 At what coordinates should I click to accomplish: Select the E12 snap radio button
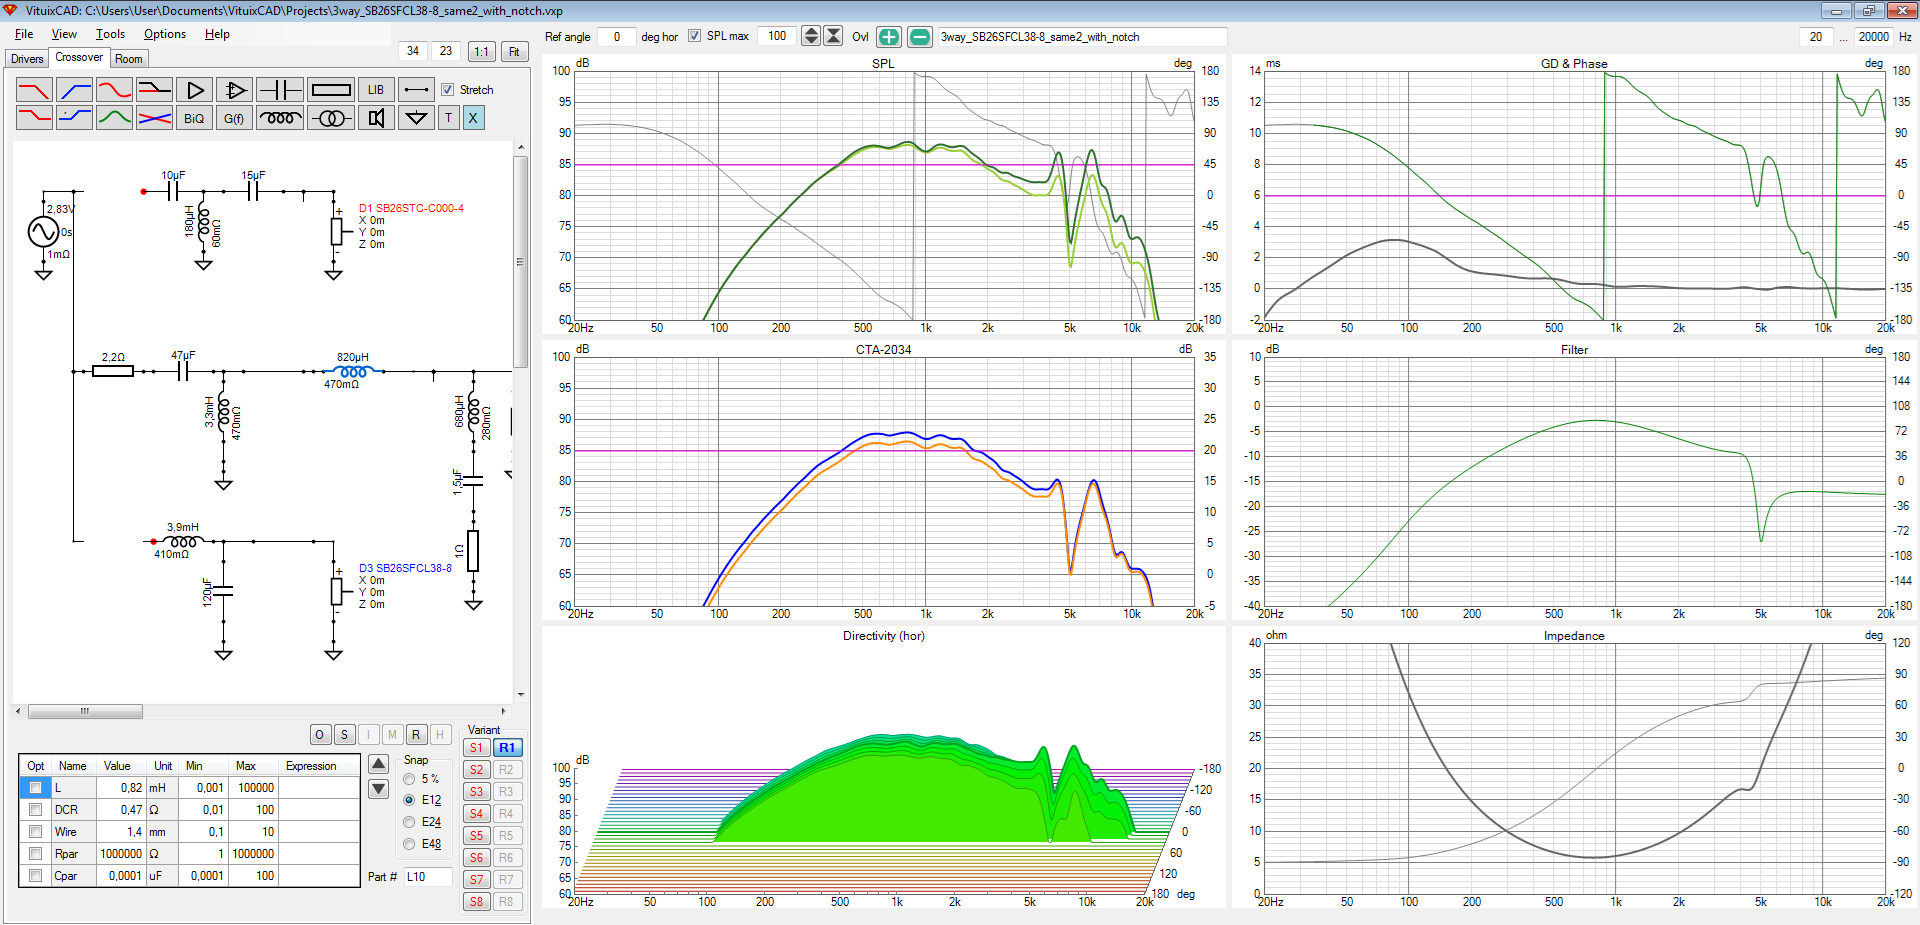409,800
